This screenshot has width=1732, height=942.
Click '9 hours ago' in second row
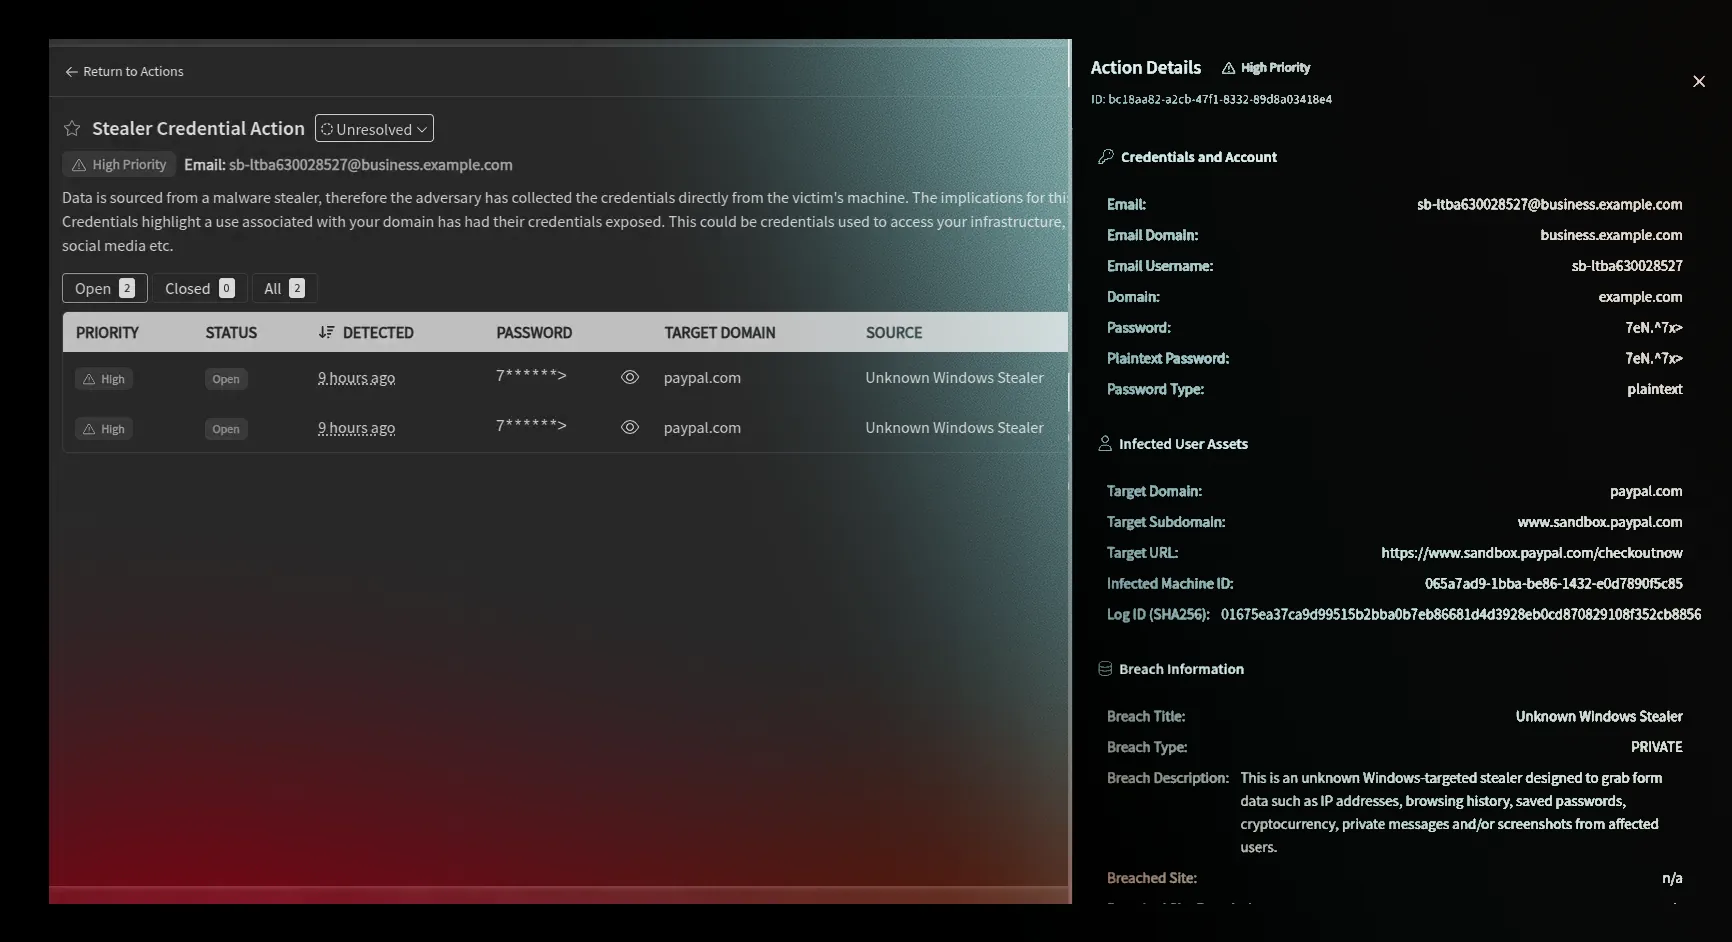pos(356,428)
